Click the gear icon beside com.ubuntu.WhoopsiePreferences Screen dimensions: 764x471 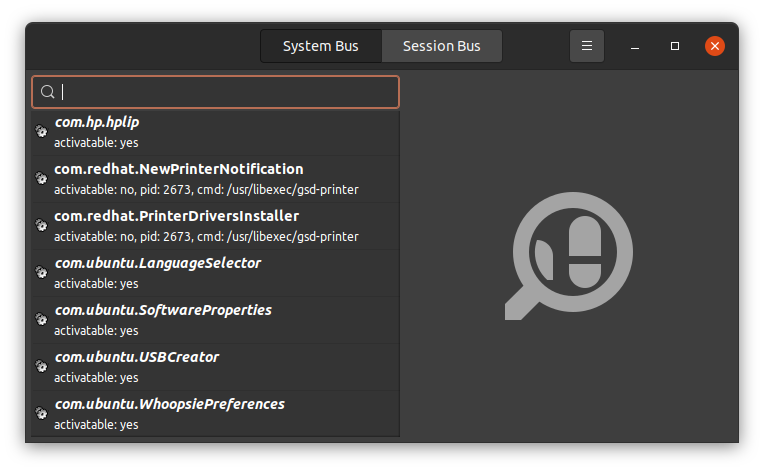pos(41,414)
